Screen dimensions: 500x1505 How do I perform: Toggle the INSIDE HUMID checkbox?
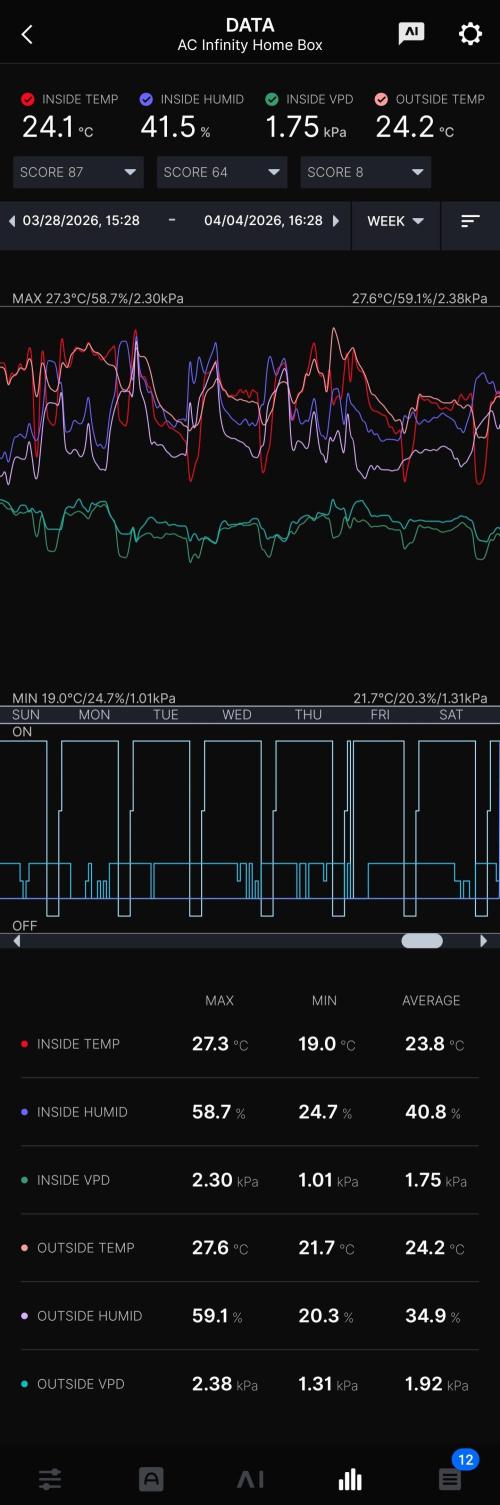click(146, 99)
